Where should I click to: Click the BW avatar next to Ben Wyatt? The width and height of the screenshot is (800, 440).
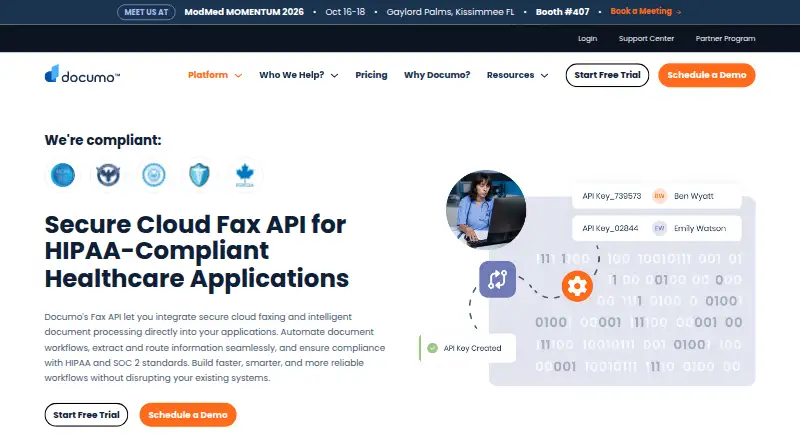coord(659,196)
